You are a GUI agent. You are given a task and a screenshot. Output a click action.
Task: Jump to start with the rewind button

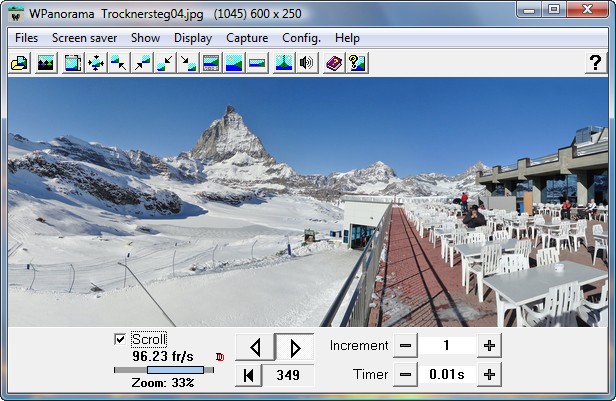(248, 375)
